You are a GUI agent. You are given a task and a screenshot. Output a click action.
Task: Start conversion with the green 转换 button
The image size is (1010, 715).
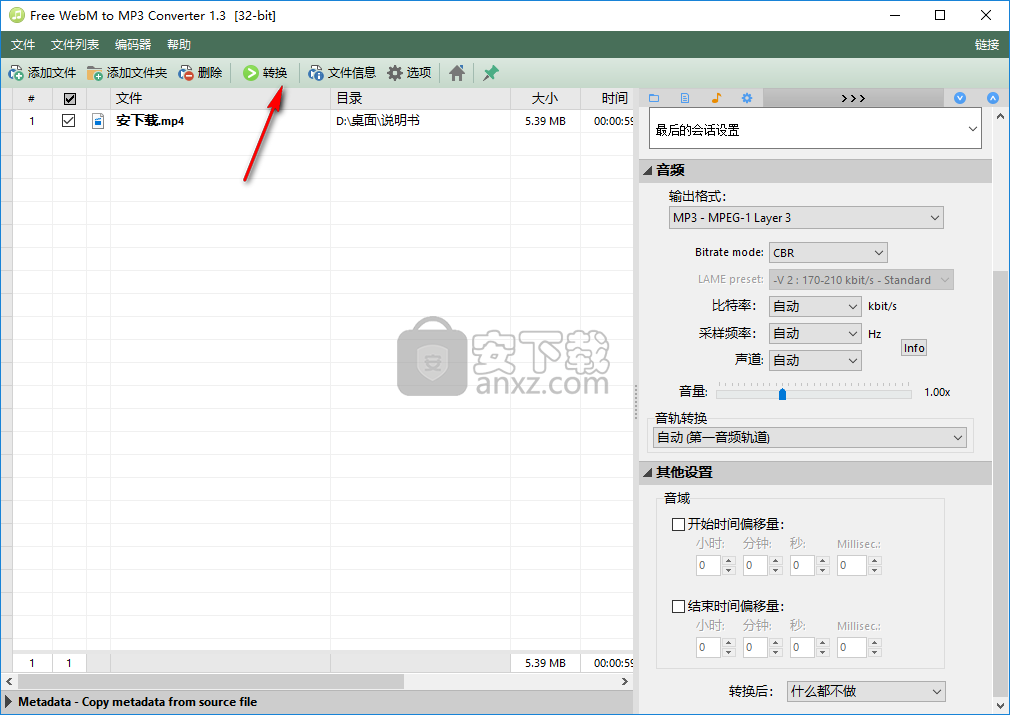click(265, 73)
